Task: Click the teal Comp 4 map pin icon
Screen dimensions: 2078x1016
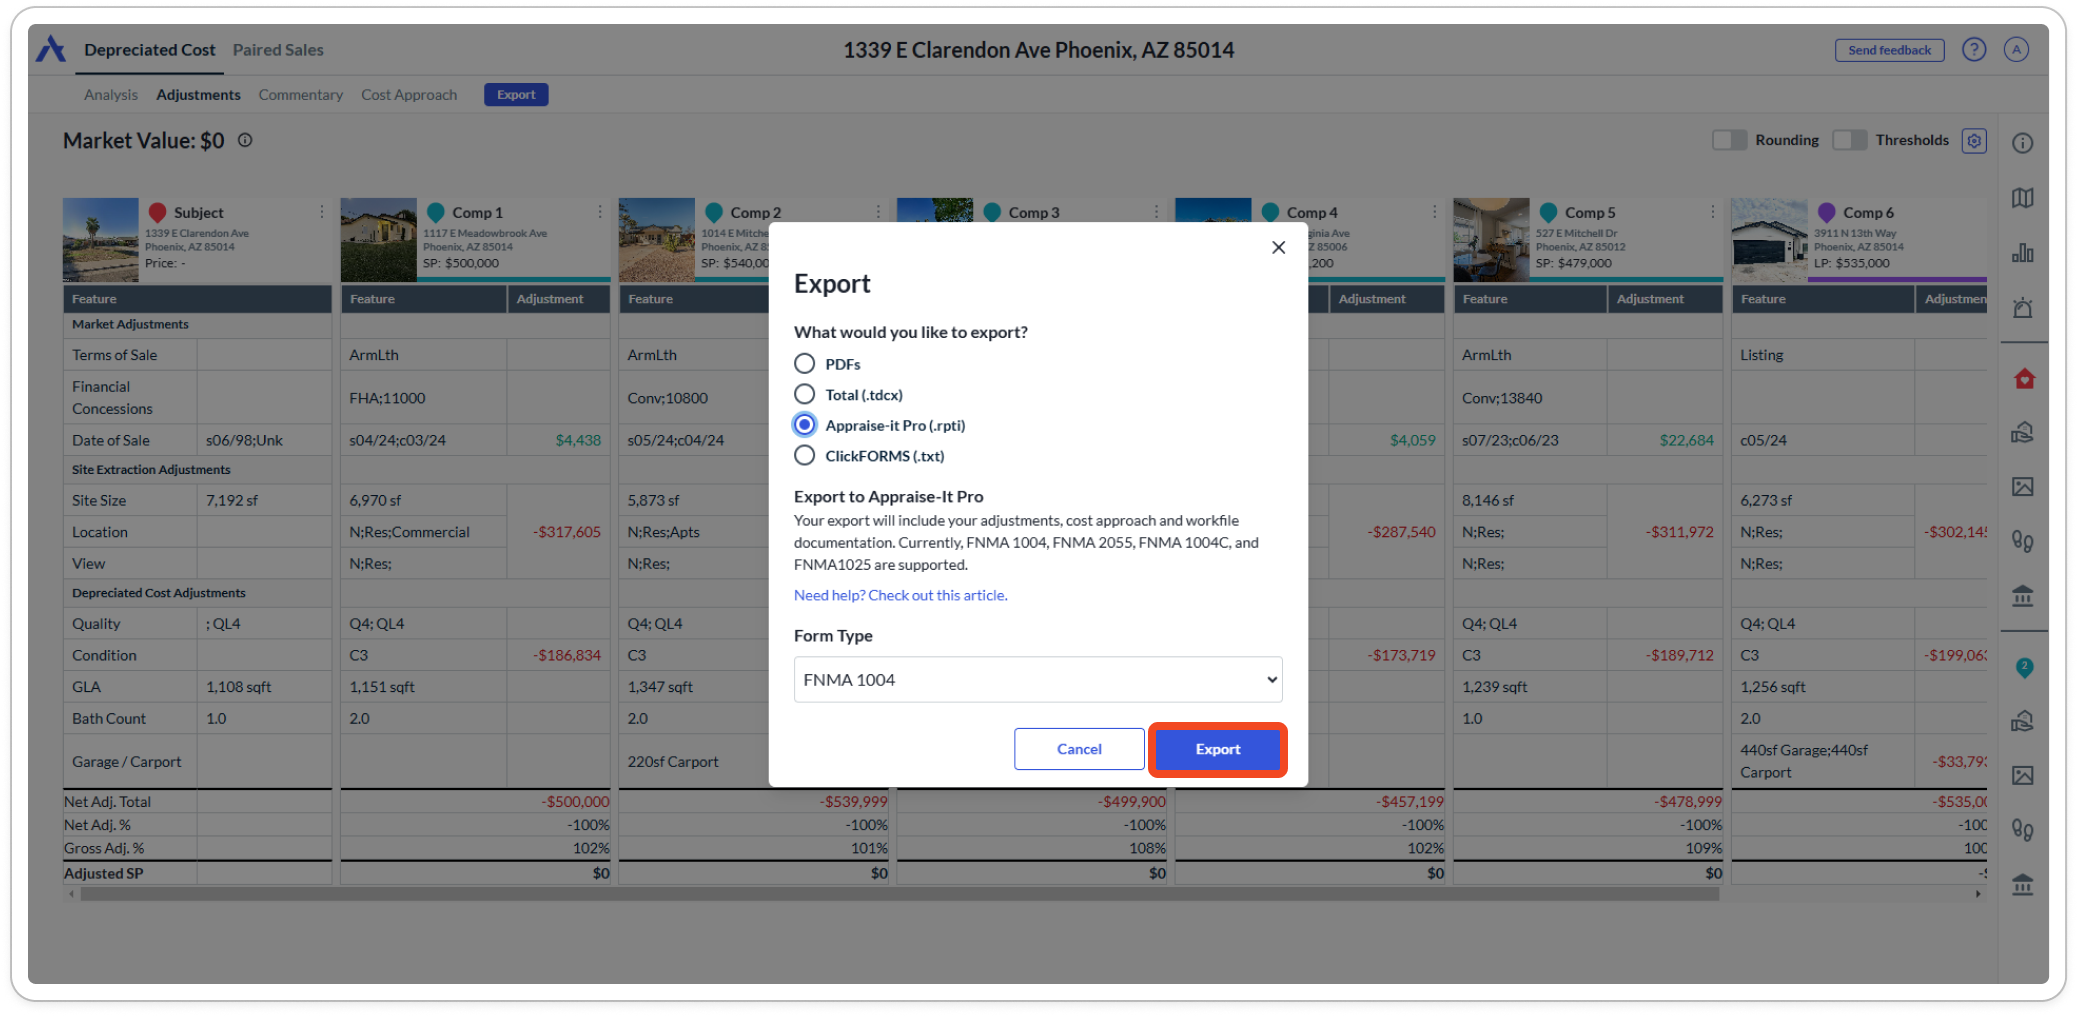Action: [x=1270, y=213]
